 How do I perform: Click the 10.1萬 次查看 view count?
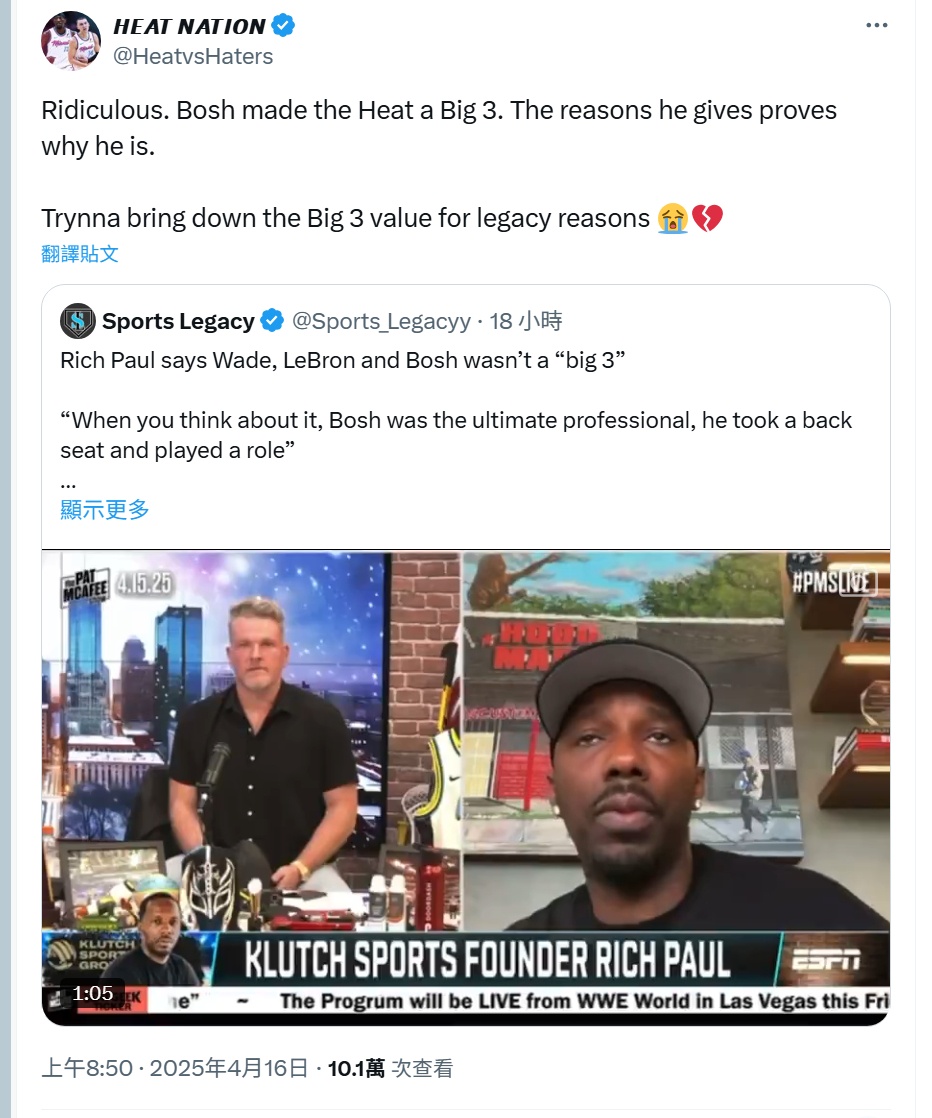pyautogui.click(x=390, y=1068)
